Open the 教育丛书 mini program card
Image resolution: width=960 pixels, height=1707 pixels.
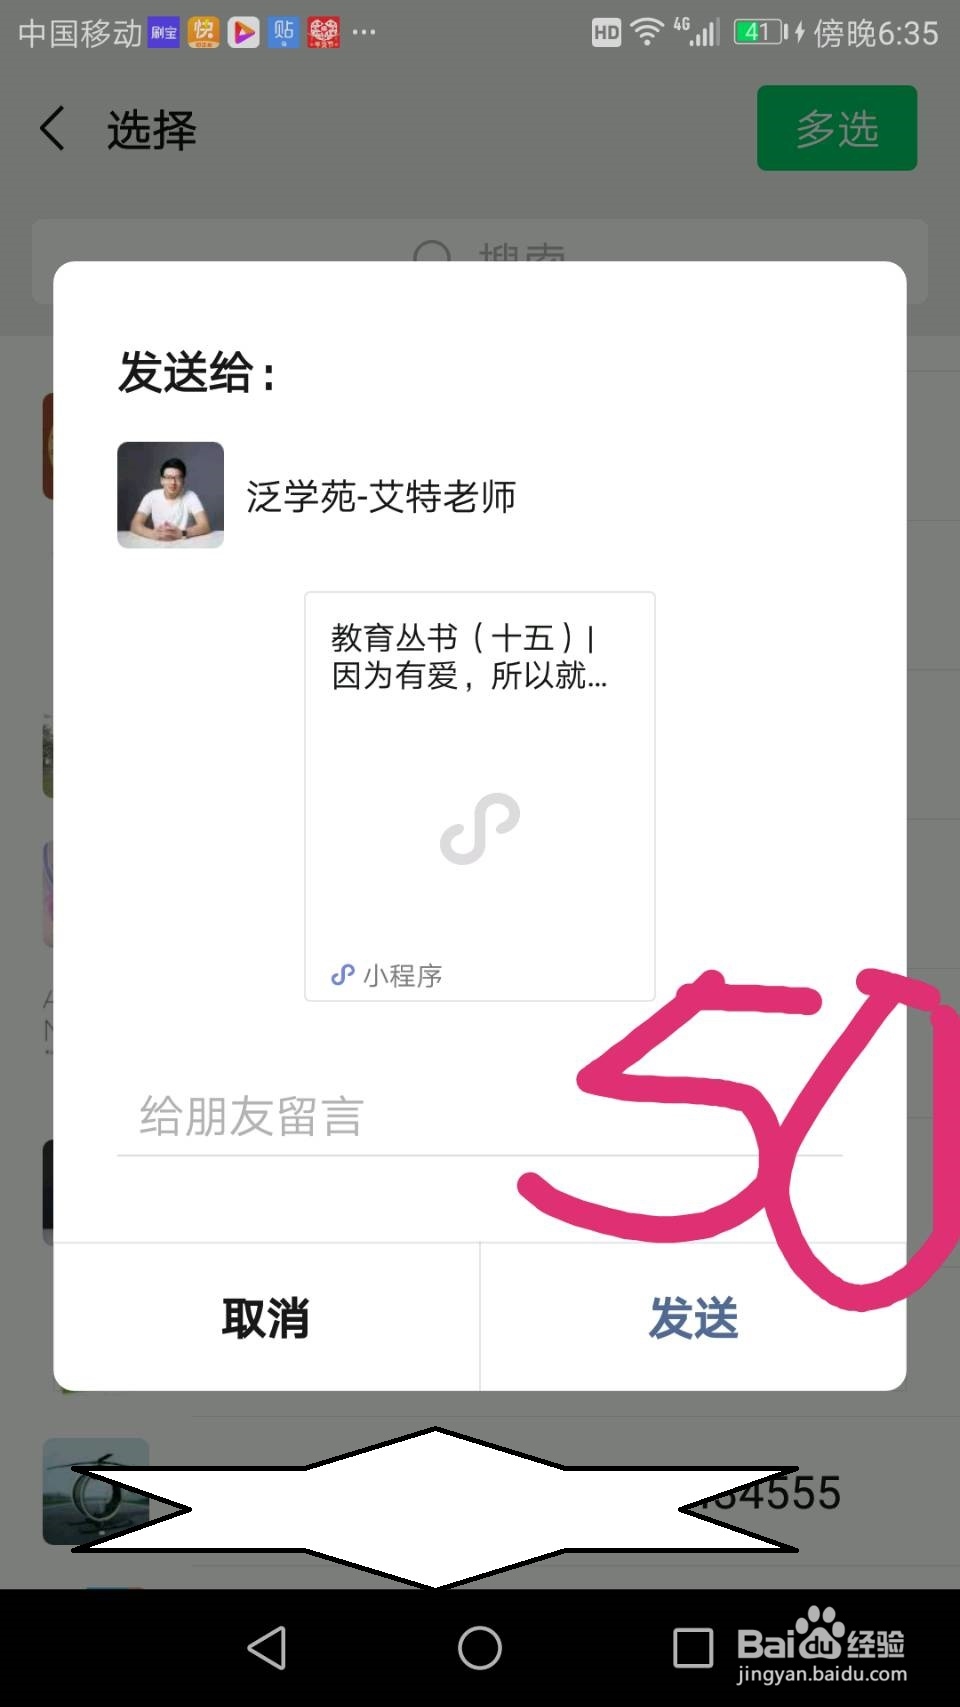point(480,796)
